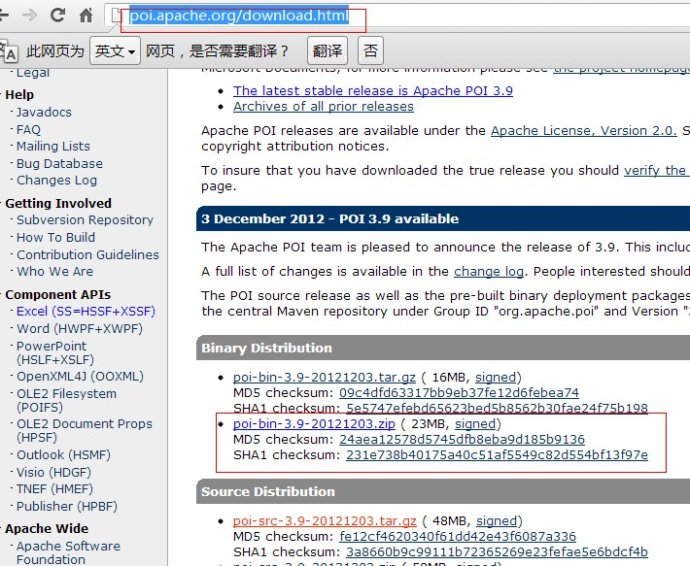Click the Component APIs sidebar heading

pos(58,294)
